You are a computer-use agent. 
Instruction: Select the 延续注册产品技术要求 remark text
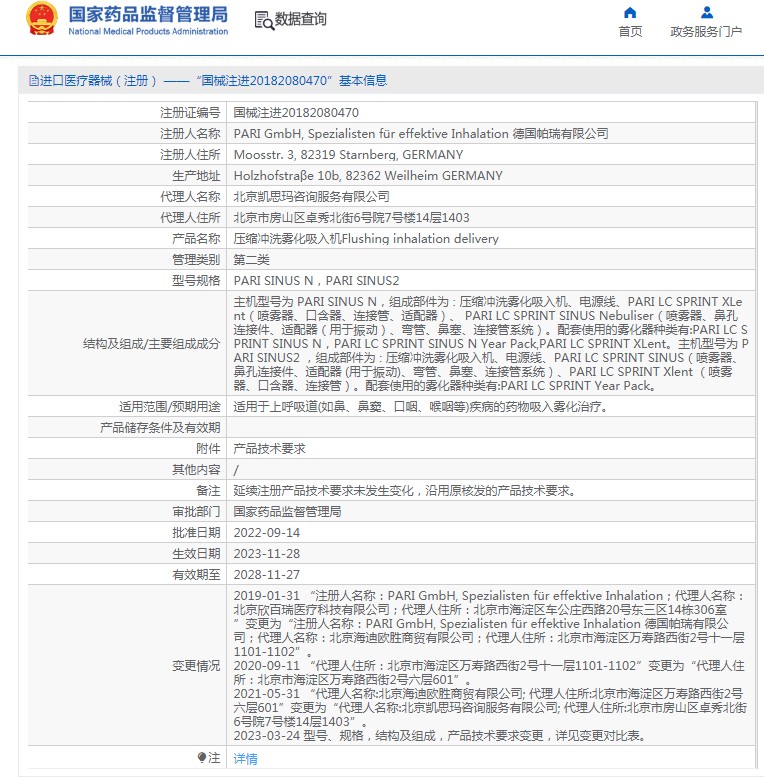(405, 491)
